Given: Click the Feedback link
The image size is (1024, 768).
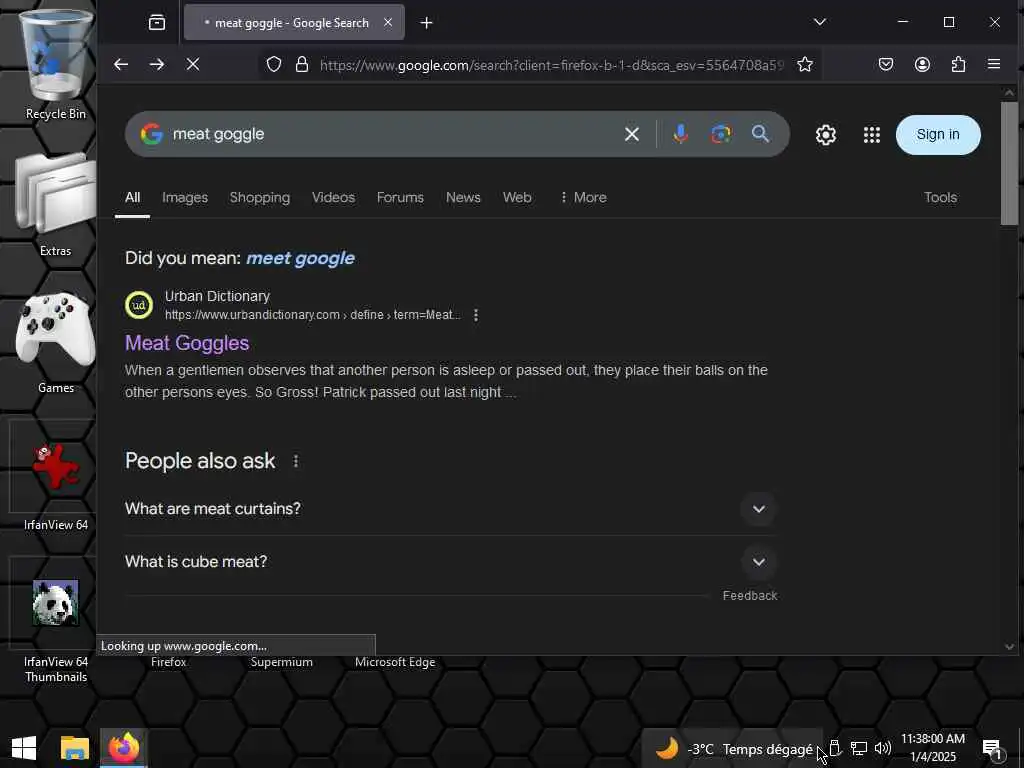Looking at the screenshot, I should click(x=750, y=596).
